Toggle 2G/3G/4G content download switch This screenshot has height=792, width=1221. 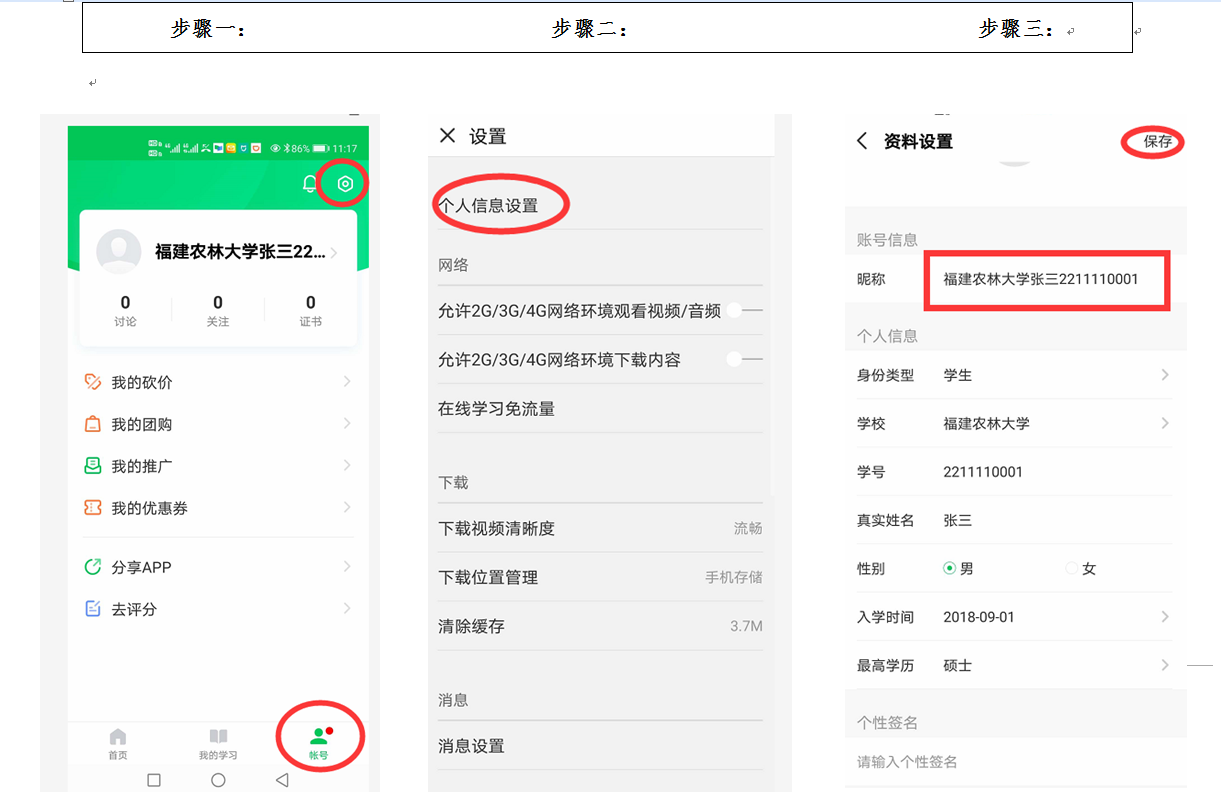pos(745,359)
